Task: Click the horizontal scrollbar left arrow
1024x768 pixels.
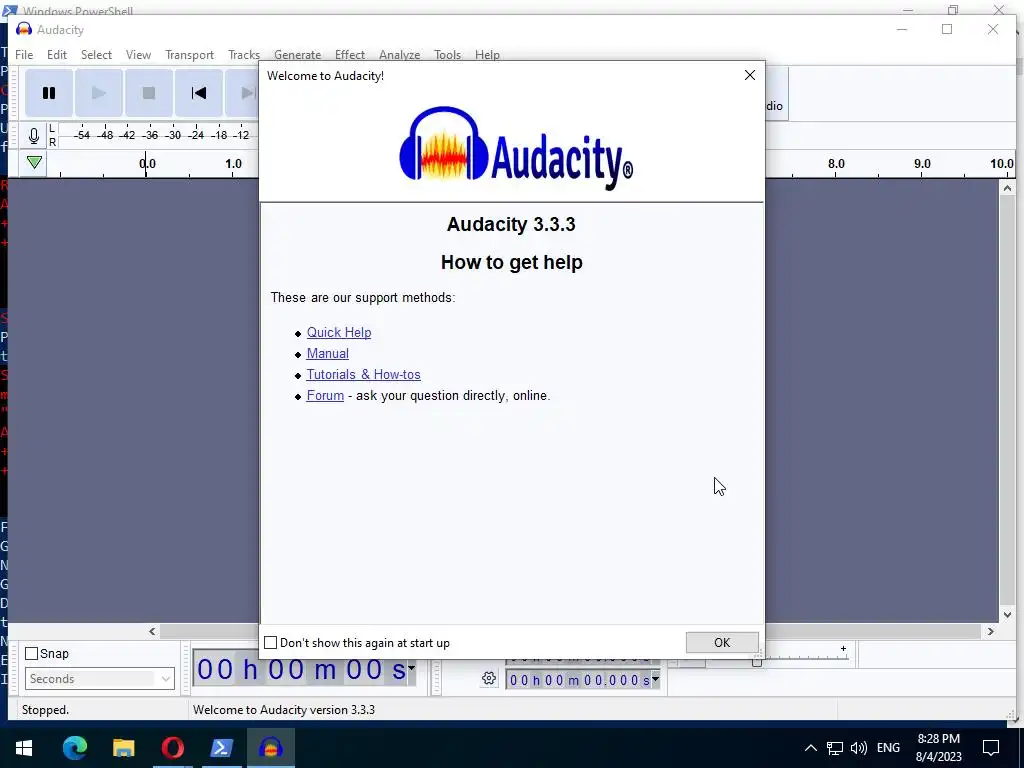Action: [152, 631]
